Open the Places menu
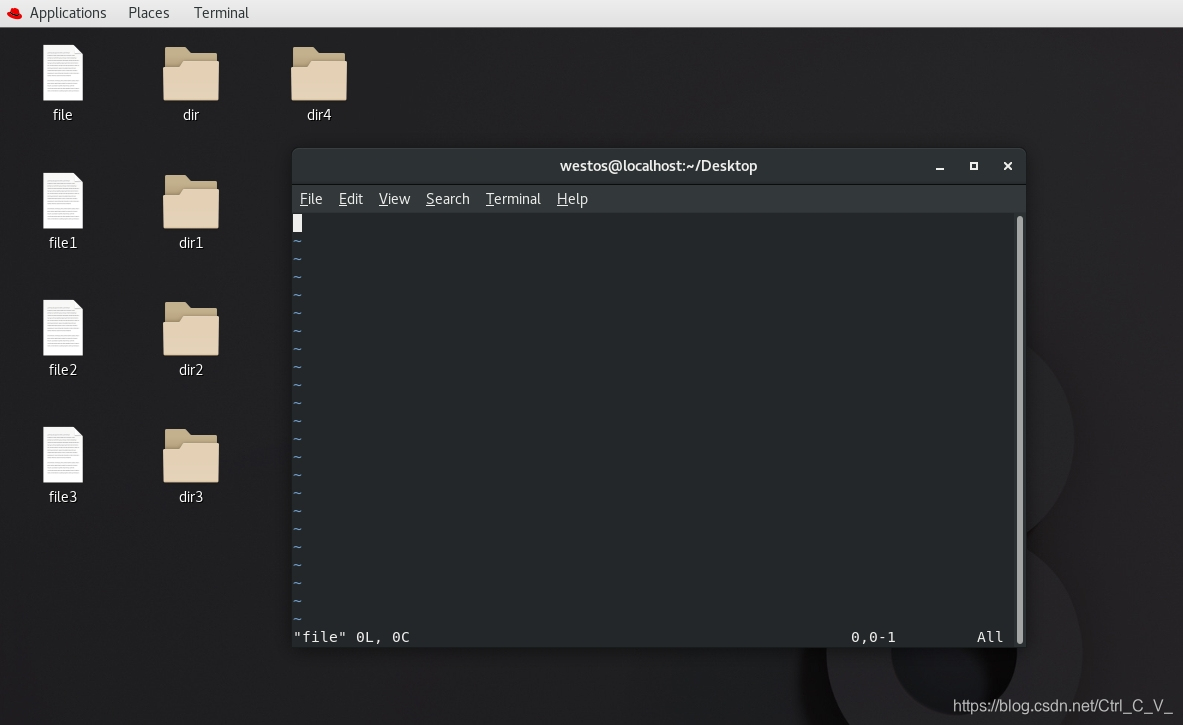Image resolution: width=1183 pixels, height=725 pixels. point(149,13)
